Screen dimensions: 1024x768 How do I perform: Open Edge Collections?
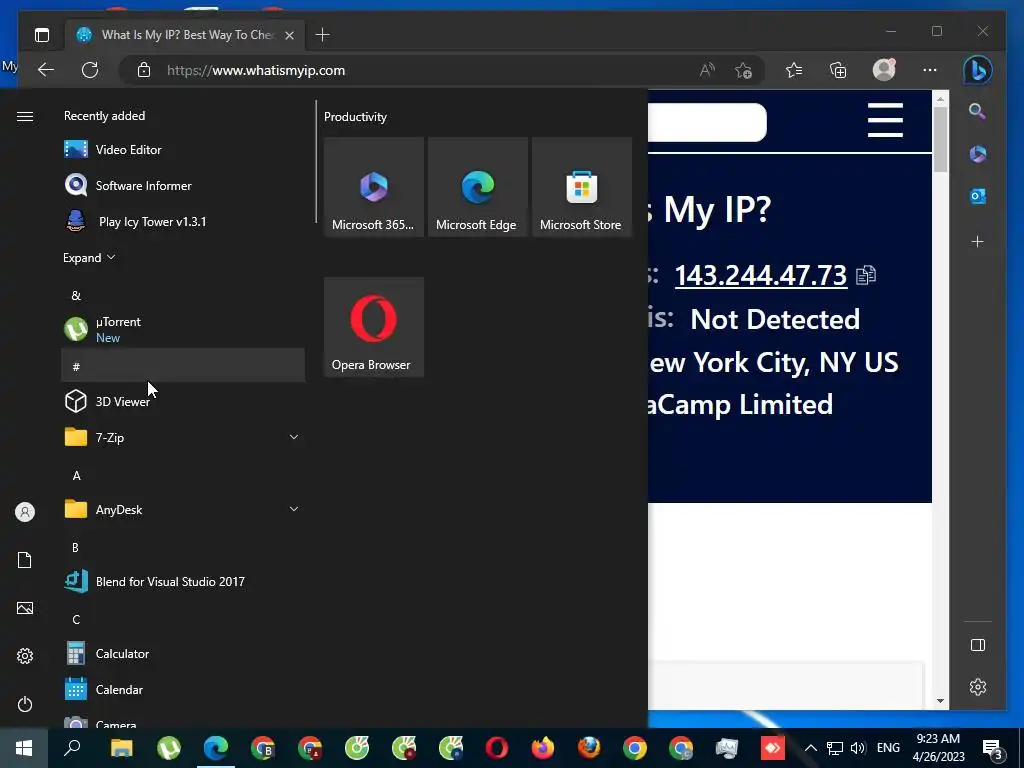(x=838, y=70)
